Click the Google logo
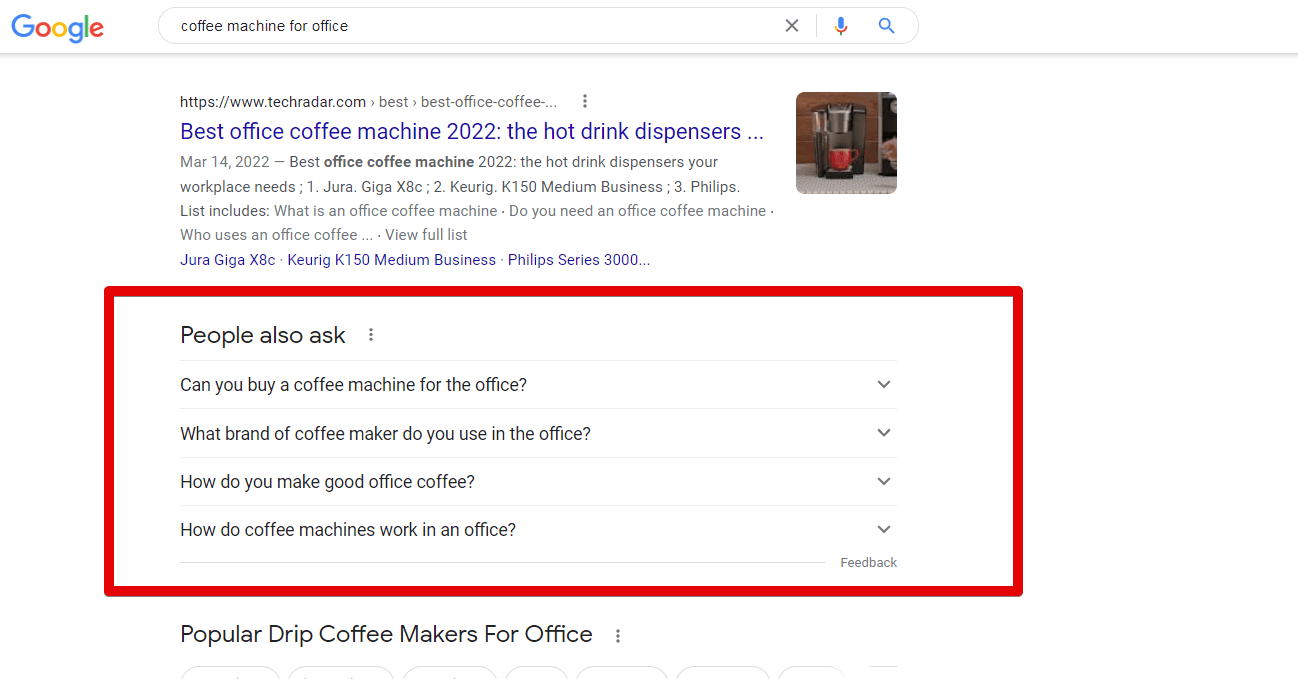Viewport: 1298px width, 679px height. pos(58,27)
